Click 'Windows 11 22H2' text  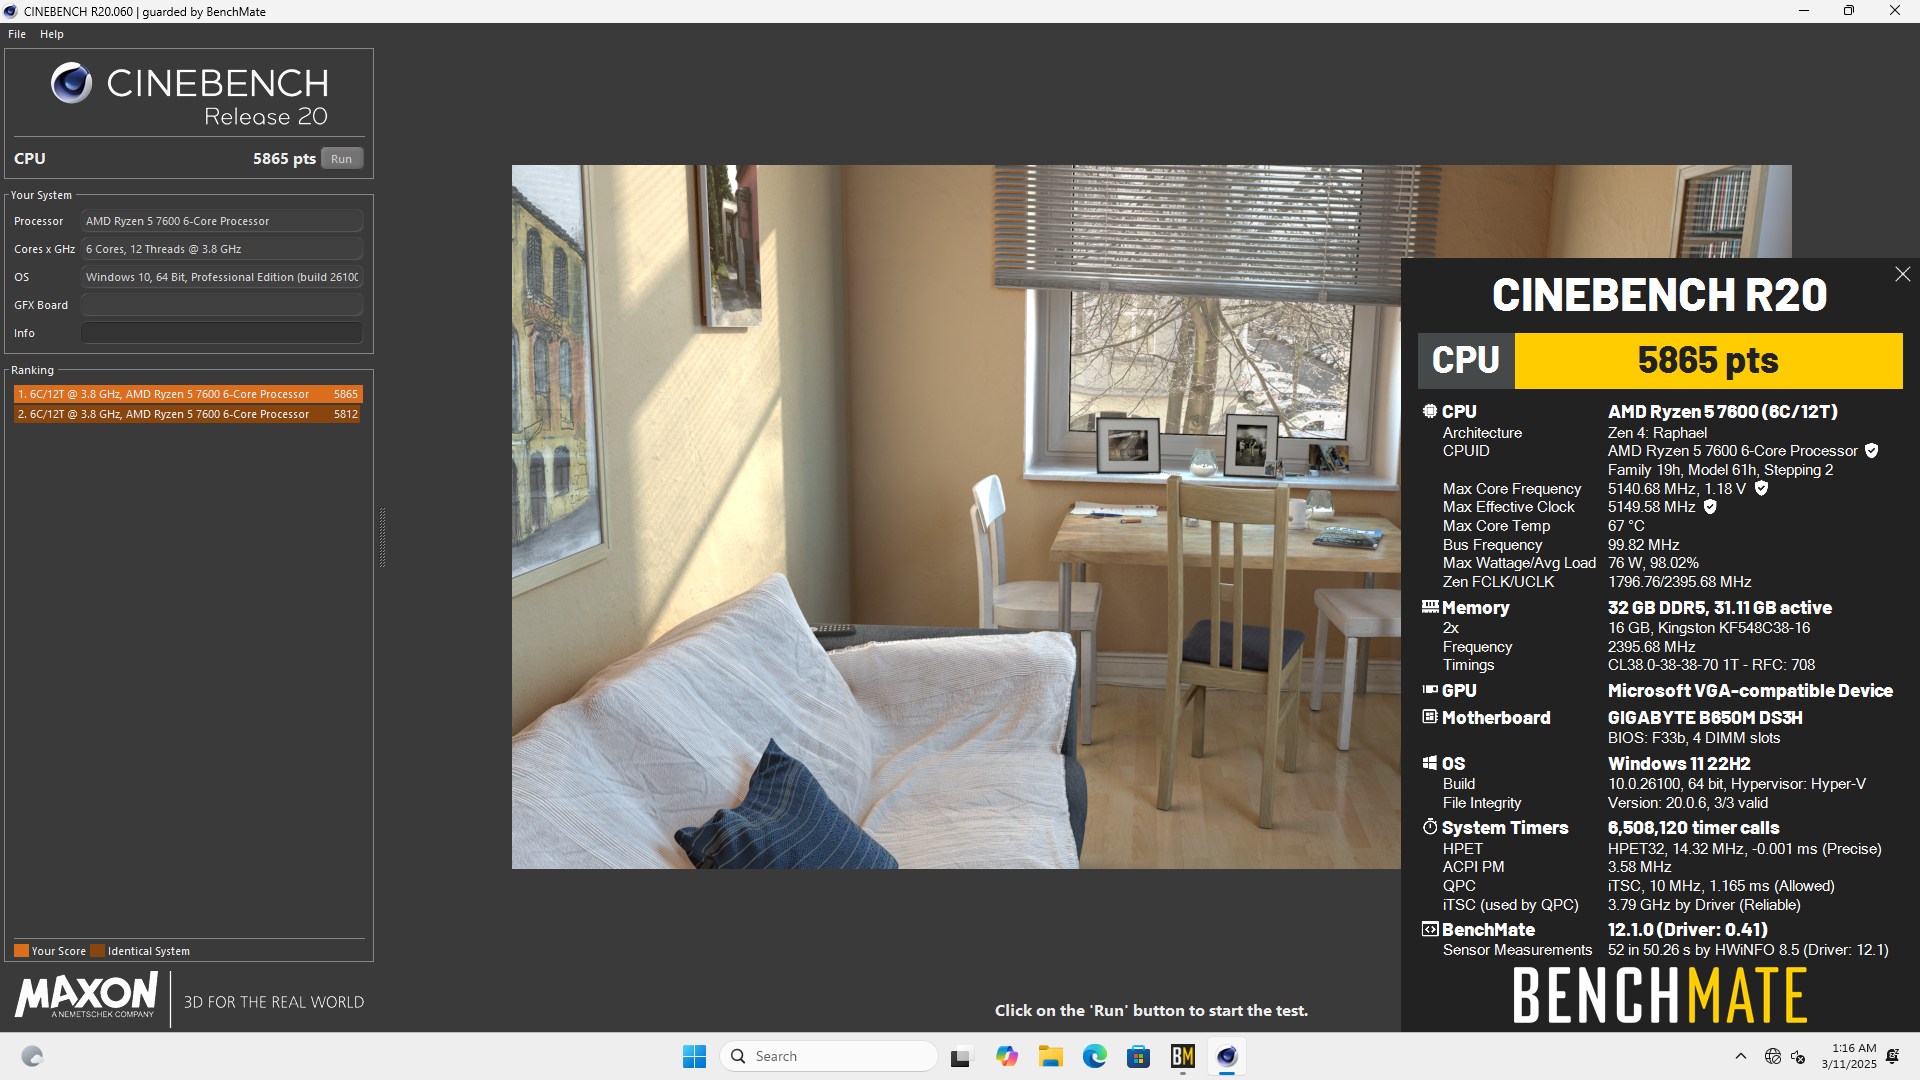tap(1679, 763)
